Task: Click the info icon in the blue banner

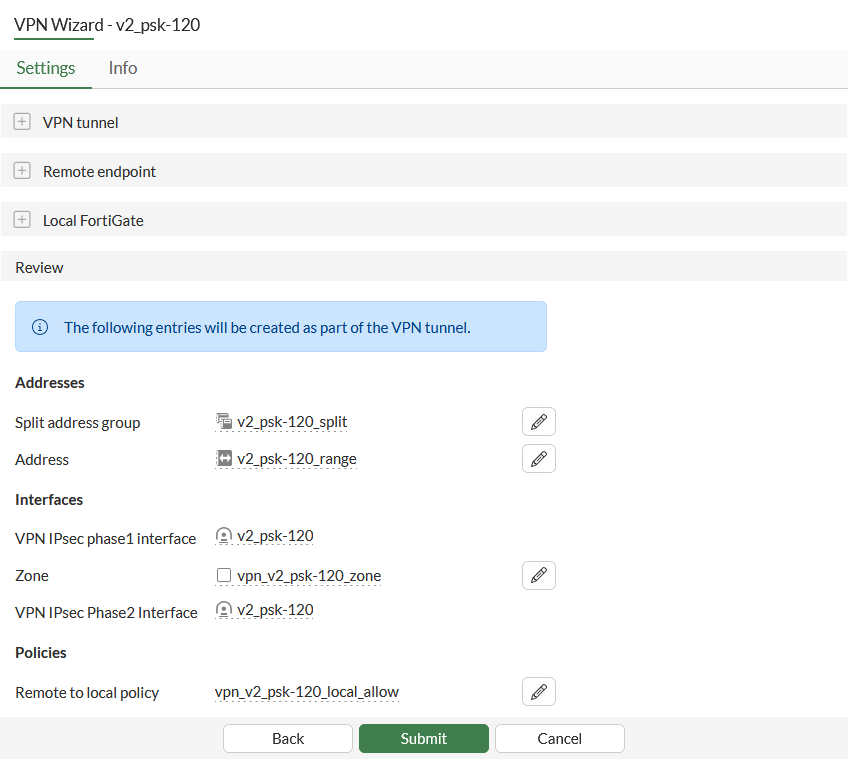Action: click(x=40, y=327)
